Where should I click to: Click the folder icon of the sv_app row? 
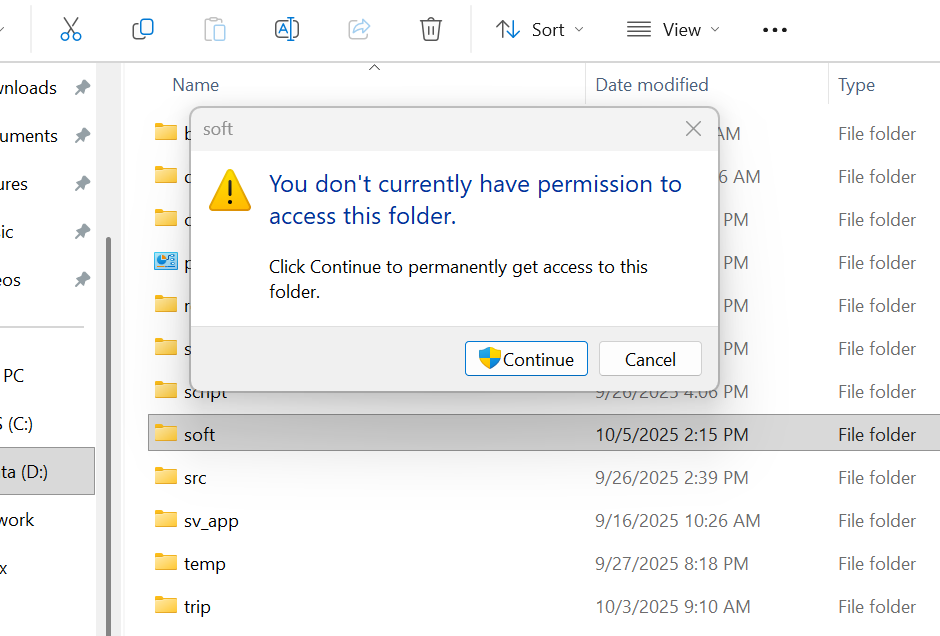coord(166,520)
